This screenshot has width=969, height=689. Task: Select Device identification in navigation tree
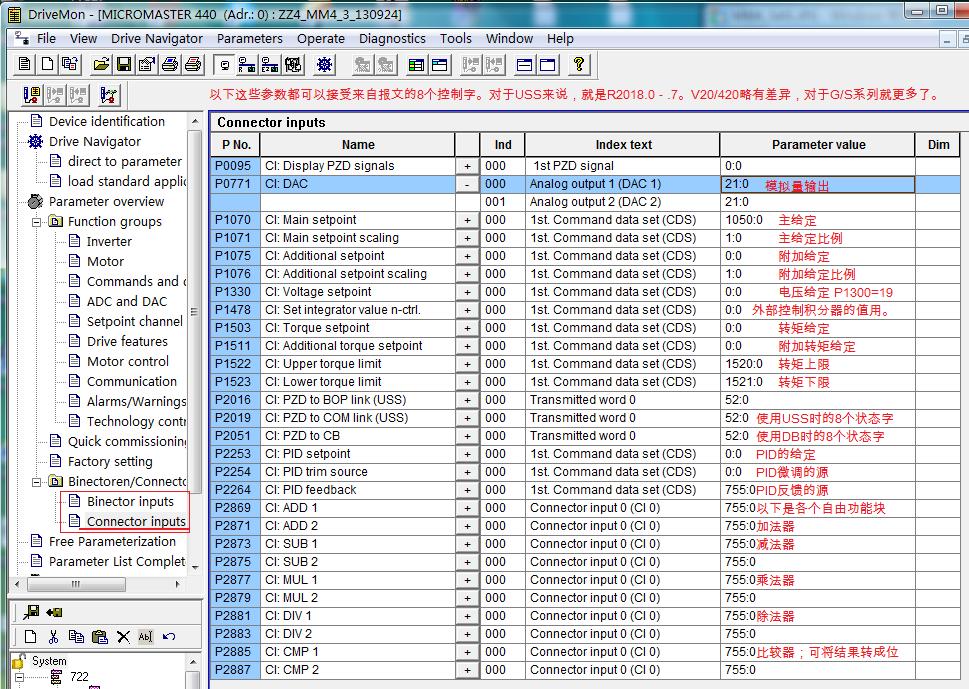coord(106,121)
